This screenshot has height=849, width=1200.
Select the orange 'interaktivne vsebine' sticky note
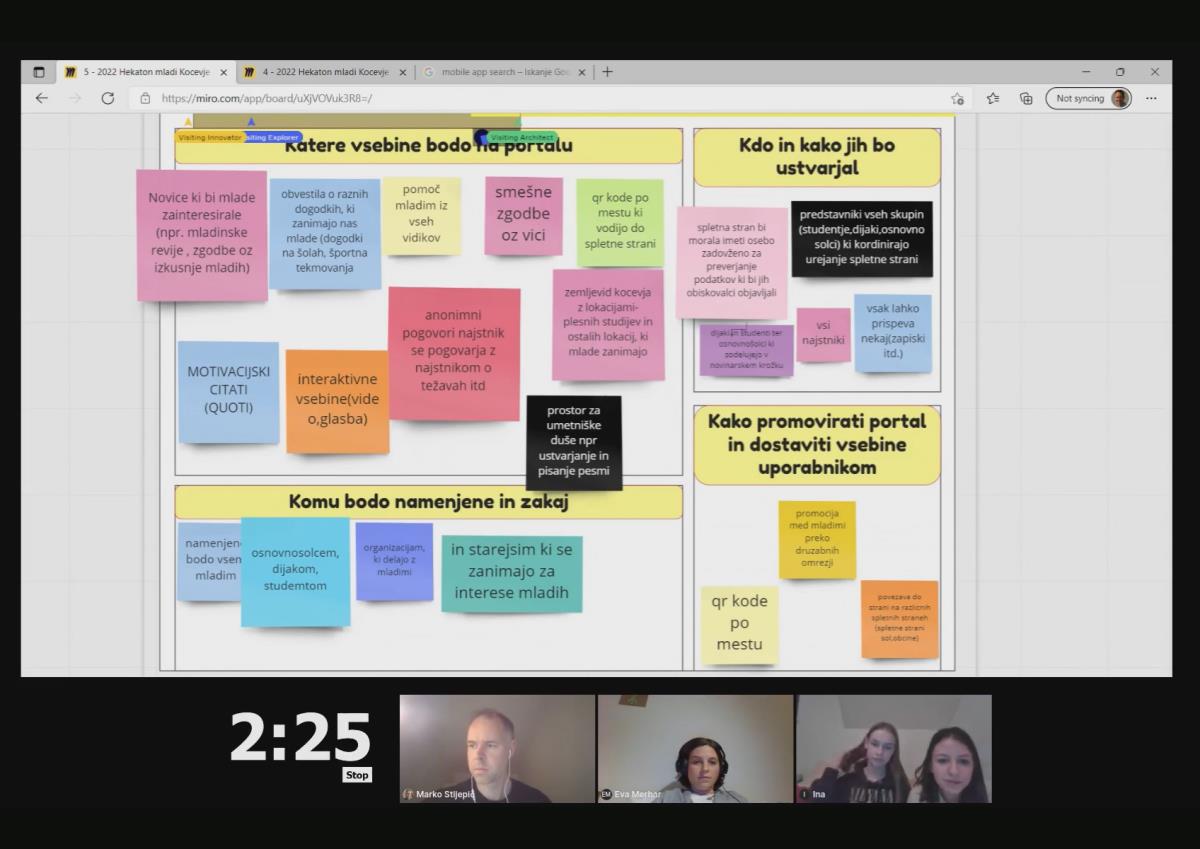[x=337, y=400]
